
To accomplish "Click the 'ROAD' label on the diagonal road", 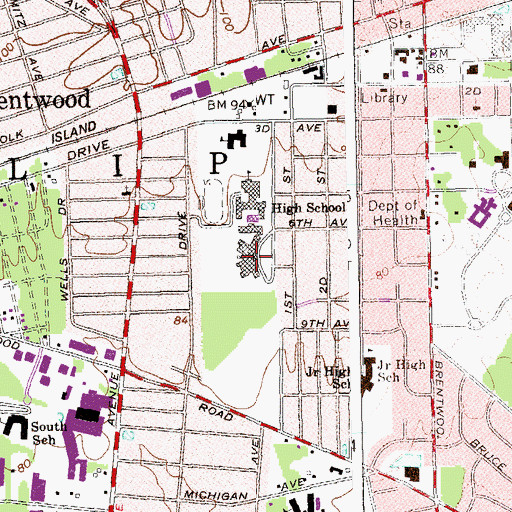I will pyautogui.click(x=216, y=412).
